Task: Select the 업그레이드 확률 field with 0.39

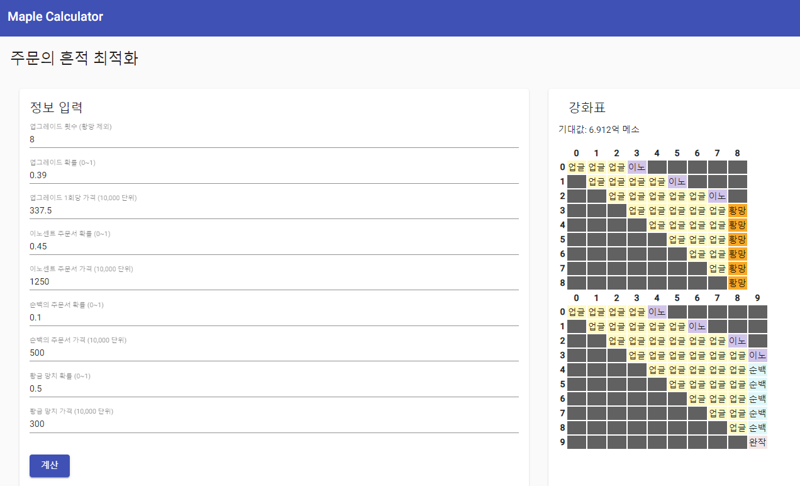Action: (274, 175)
